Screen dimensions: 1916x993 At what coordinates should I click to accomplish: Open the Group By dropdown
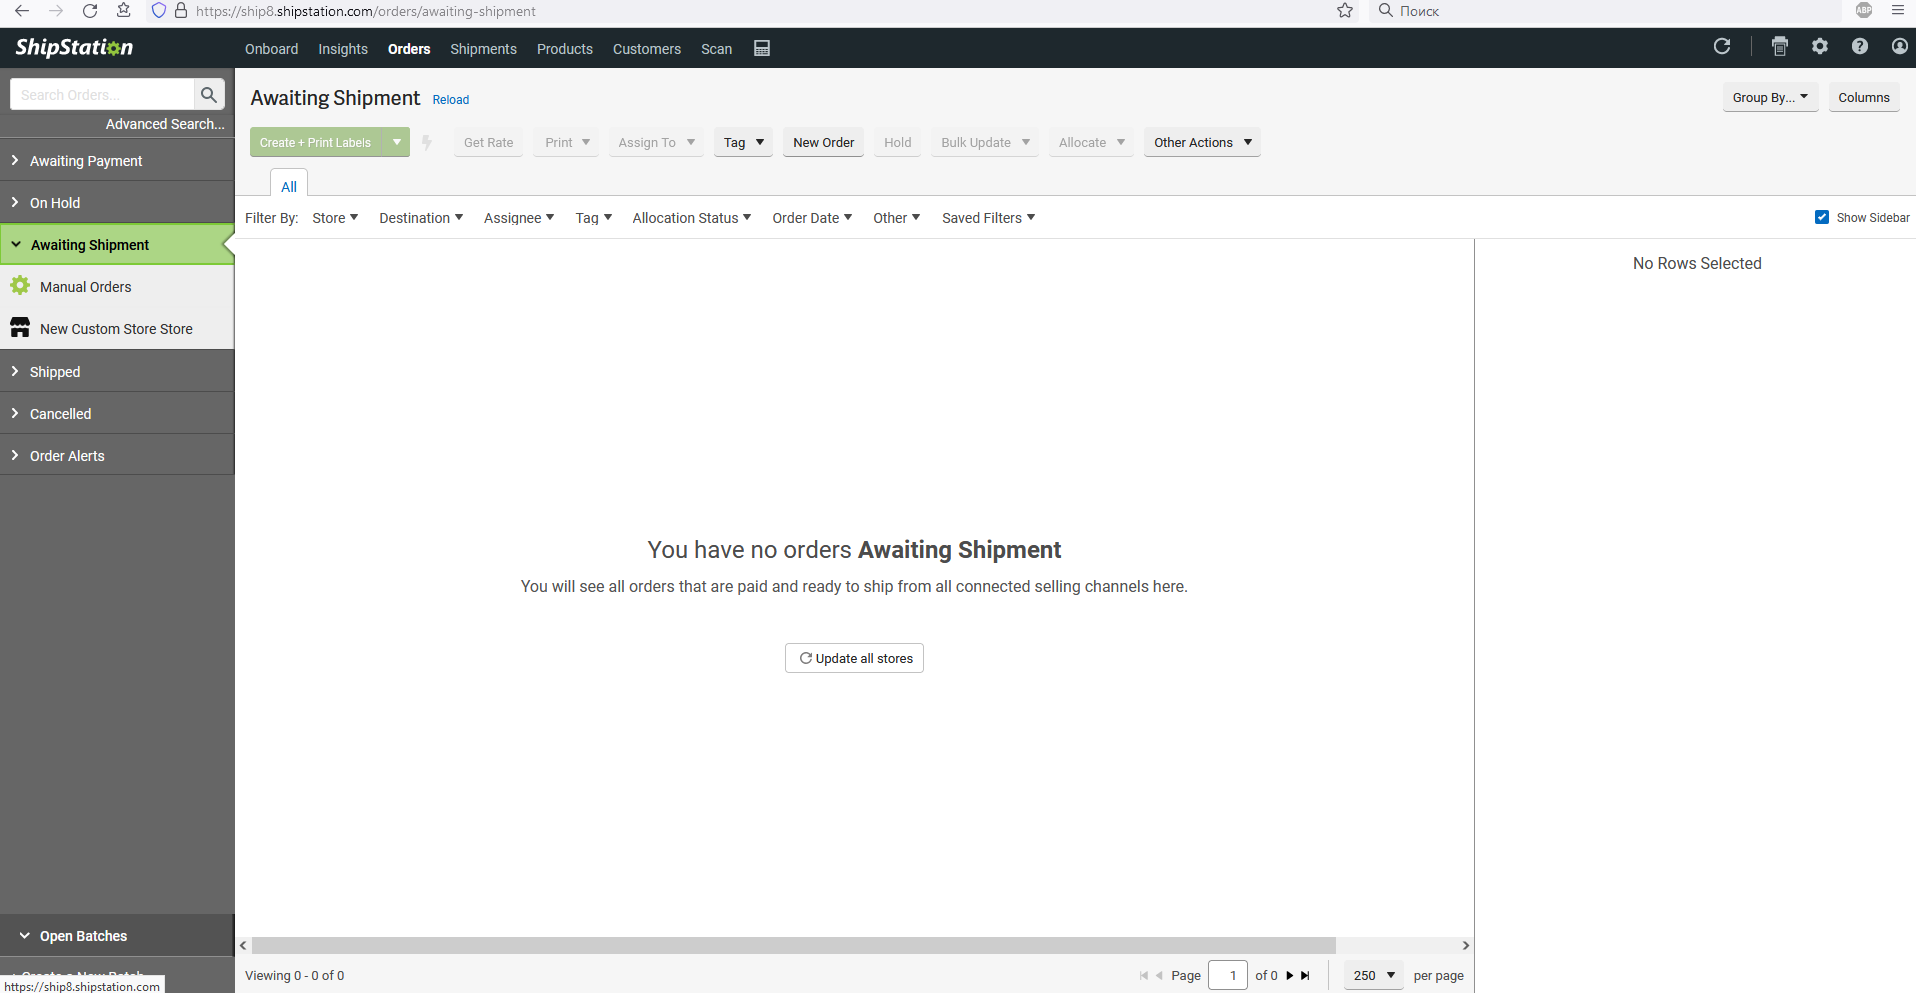click(1770, 97)
